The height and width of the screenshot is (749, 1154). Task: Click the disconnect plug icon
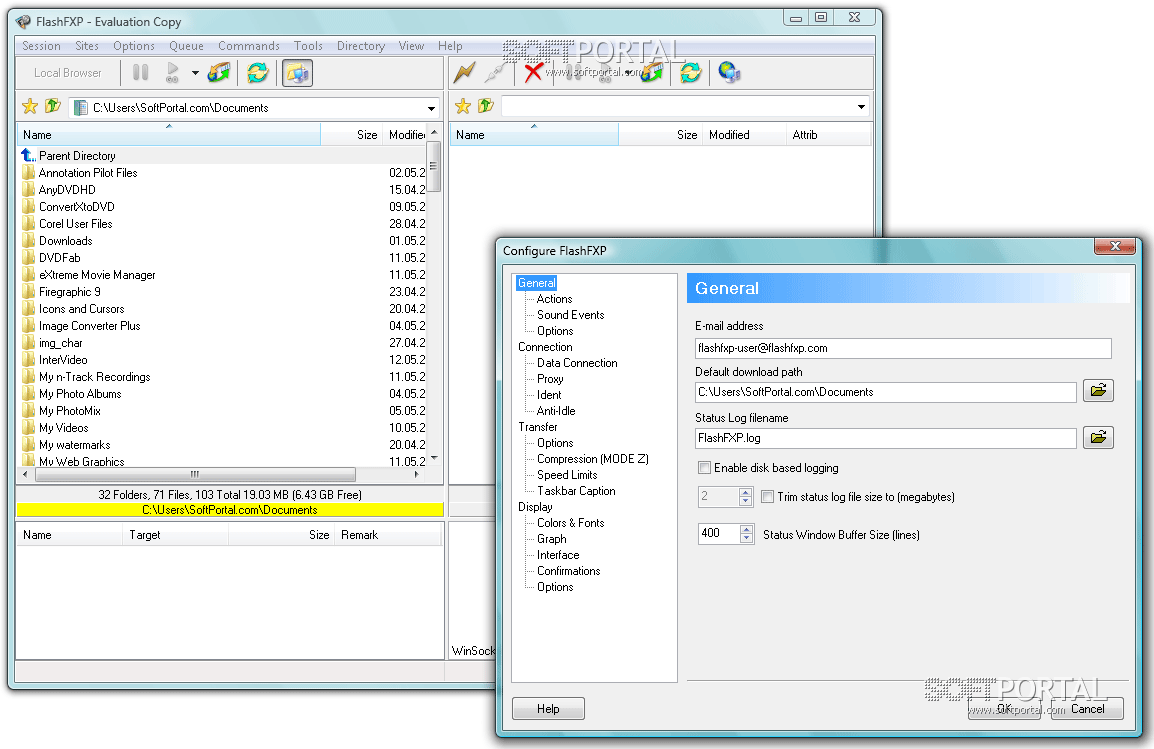tap(495, 72)
